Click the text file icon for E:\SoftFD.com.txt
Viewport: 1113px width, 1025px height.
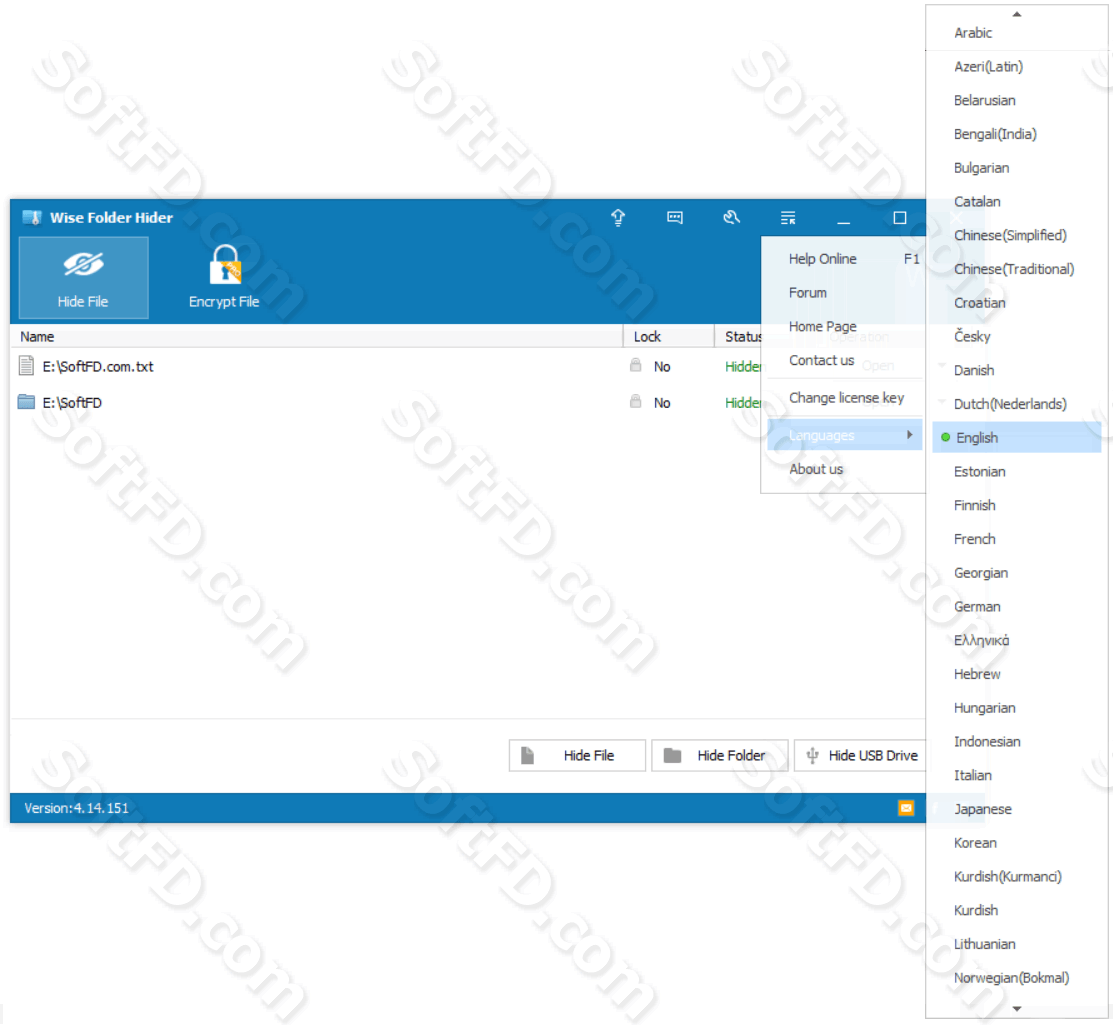click(27, 366)
